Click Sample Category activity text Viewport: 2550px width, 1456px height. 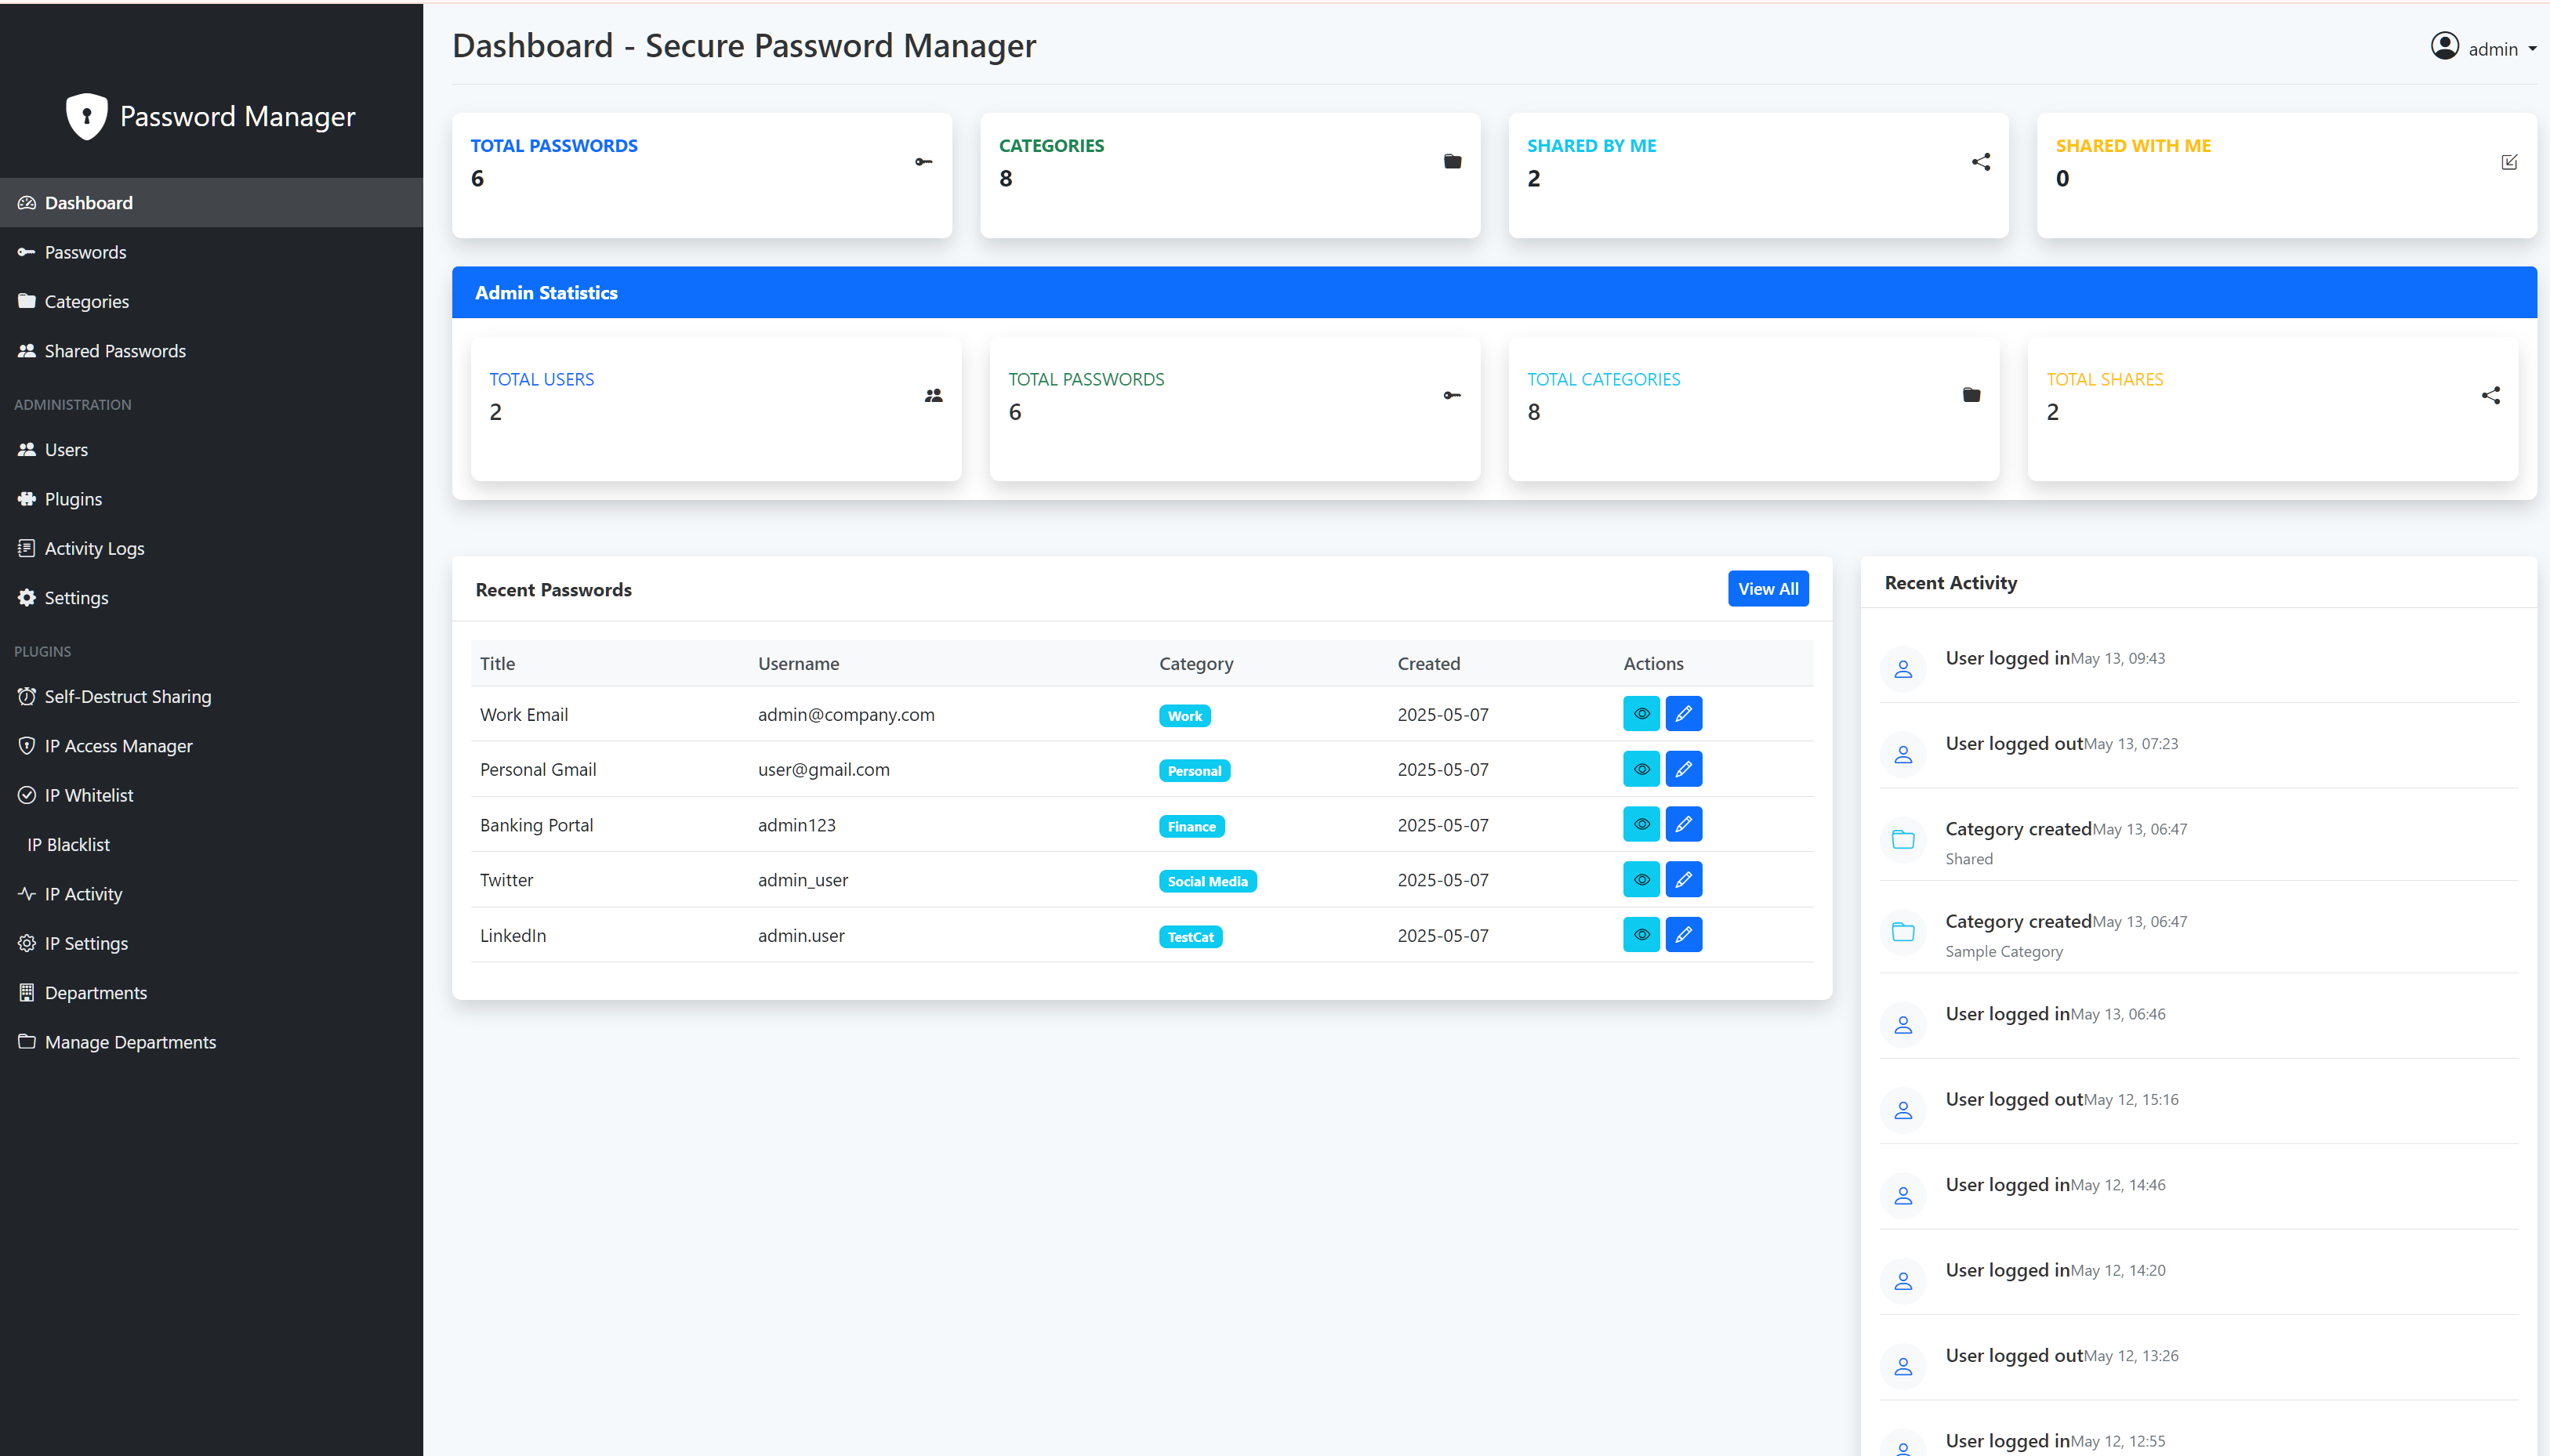click(x=2003, y=951)
